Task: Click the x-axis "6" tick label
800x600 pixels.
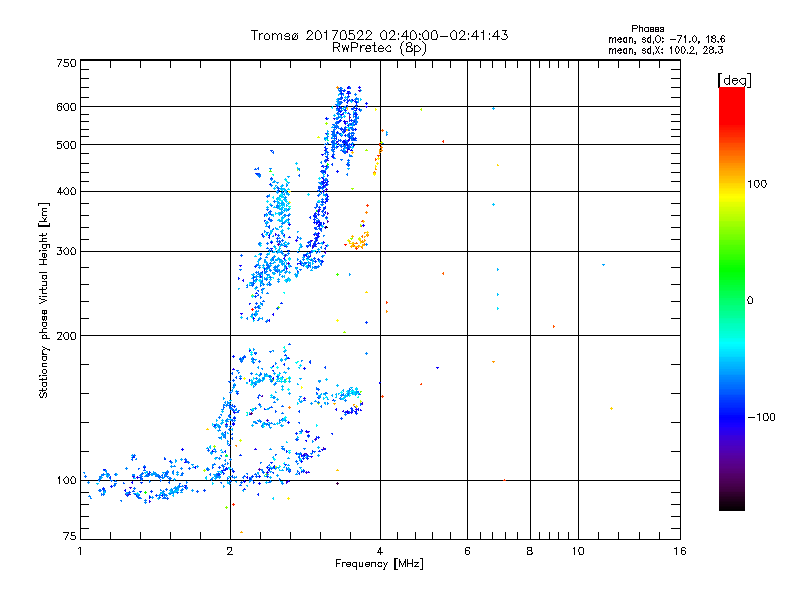Action: (x=467, y=551)
